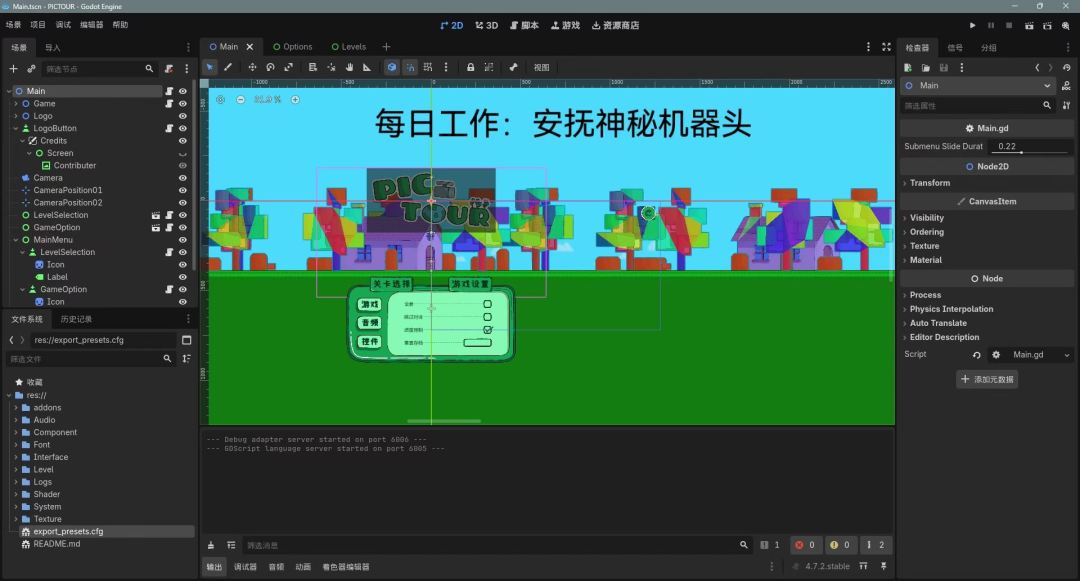Open the Main node selector dropdown
The image size is (1080, 581).
pyautogui.click(x=978, y=86)
